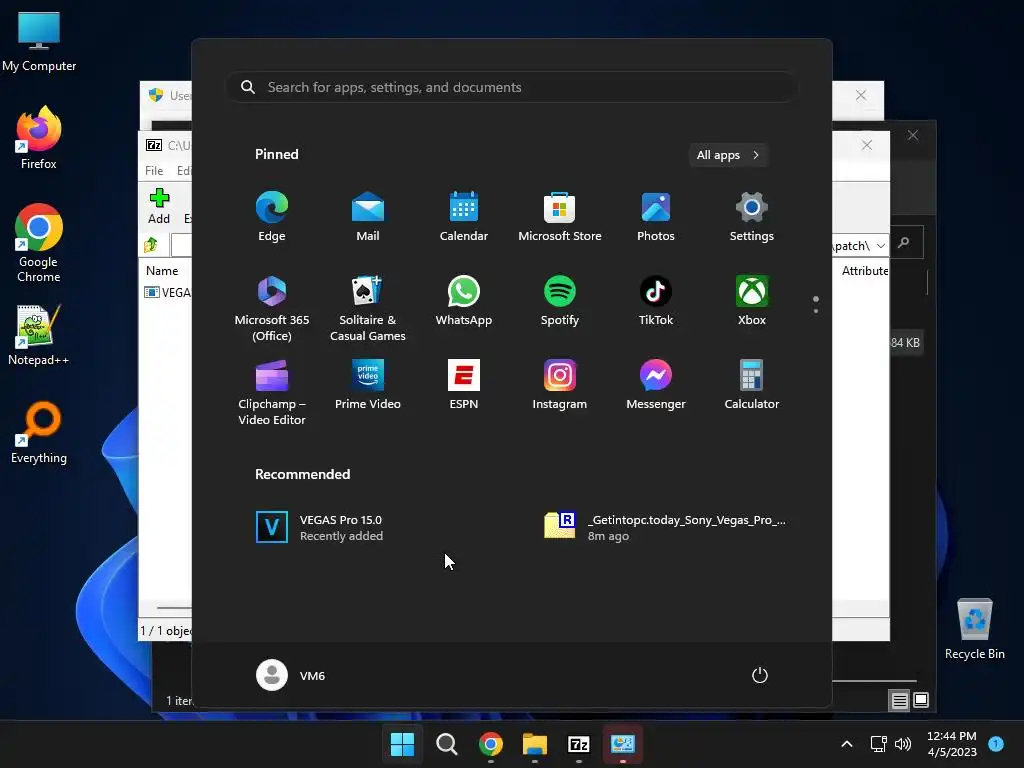Click the Start menu search box
This screenshot has width=1024, height=768.
tap(512, 88)
